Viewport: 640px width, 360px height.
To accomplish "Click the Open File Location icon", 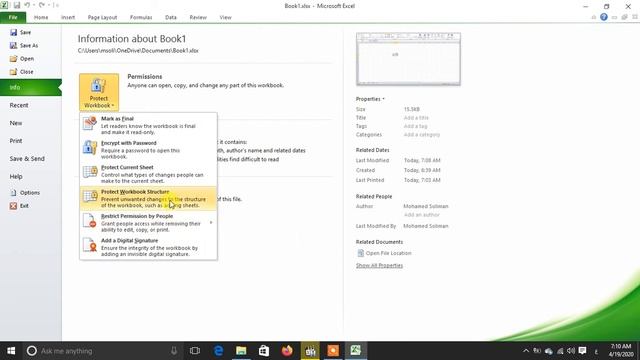I will pyautogui.click(x=360, y=253).
